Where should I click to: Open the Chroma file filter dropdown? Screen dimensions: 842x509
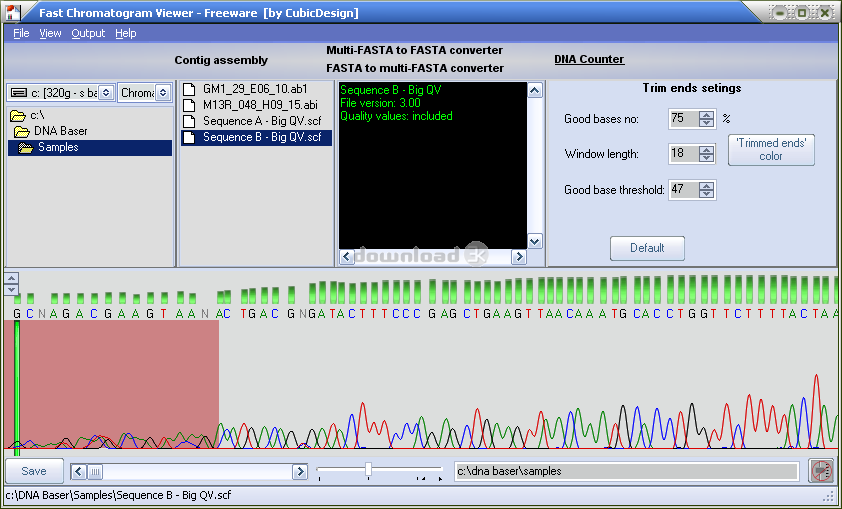coord(163,93)
